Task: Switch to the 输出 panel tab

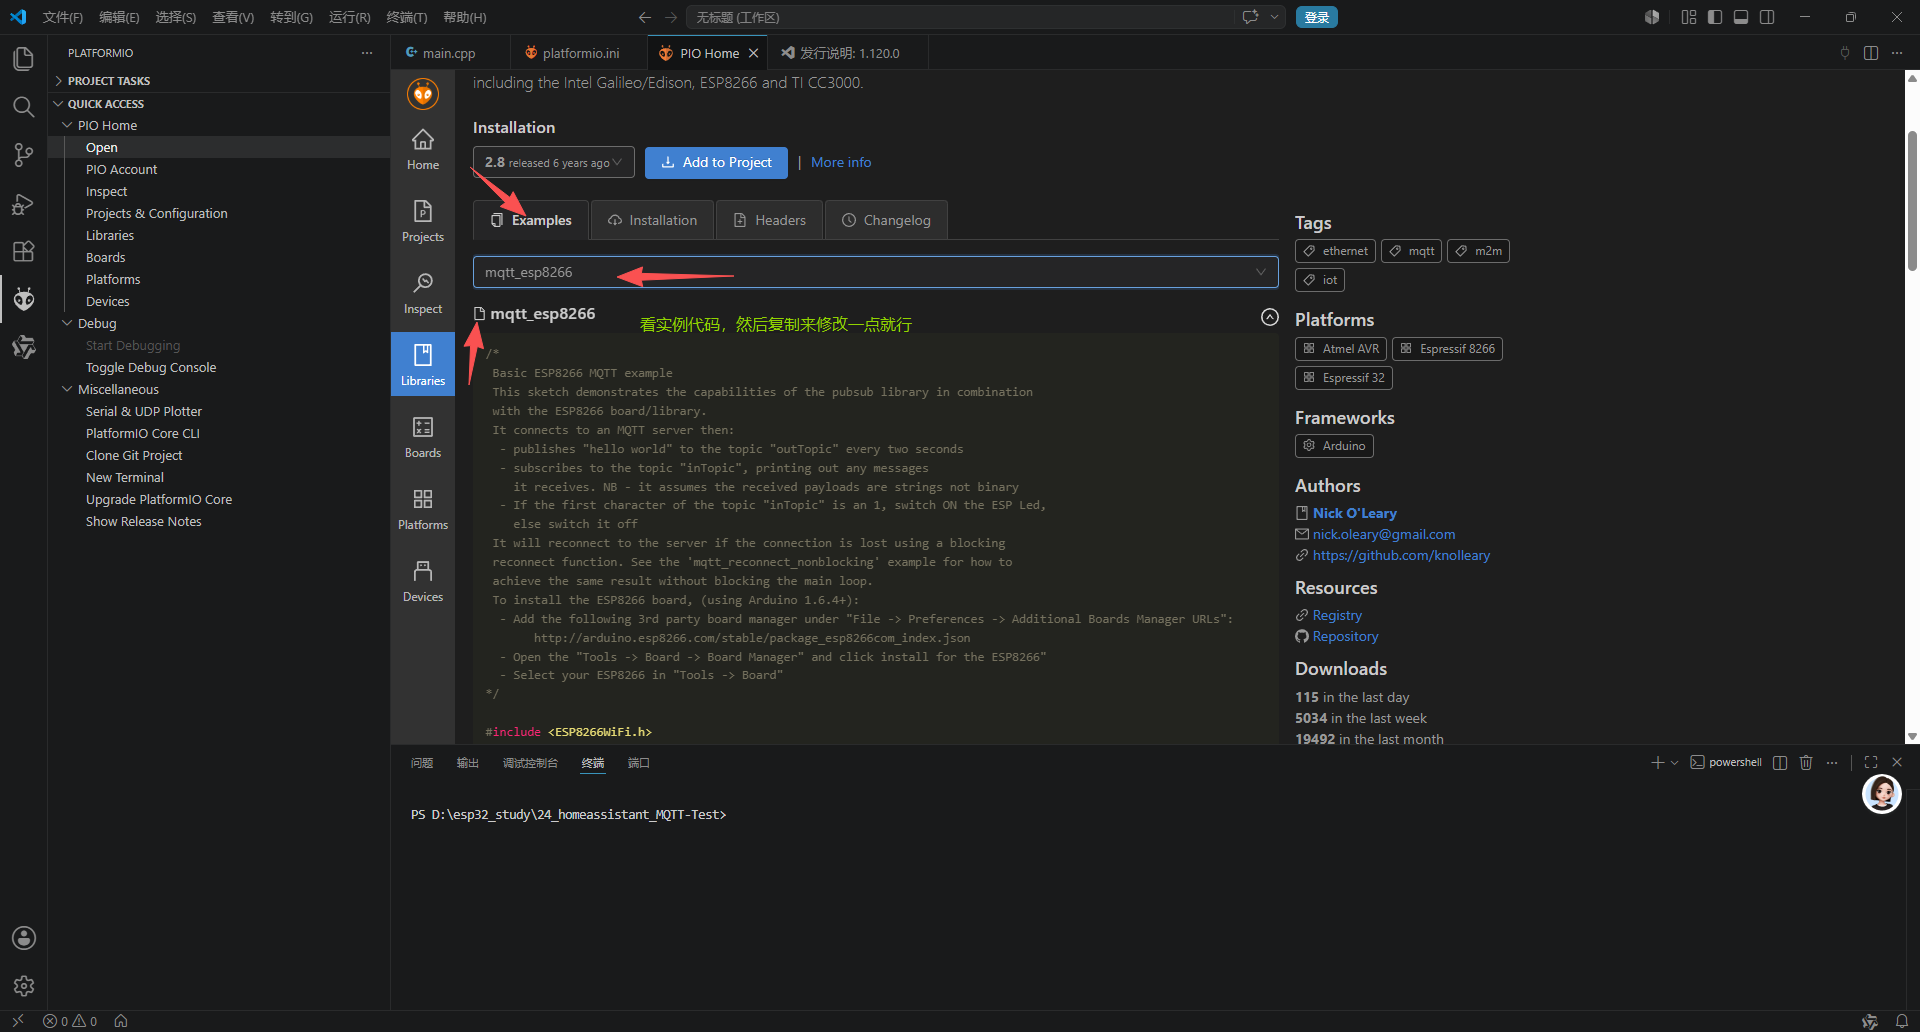Action: pos(468,763)
